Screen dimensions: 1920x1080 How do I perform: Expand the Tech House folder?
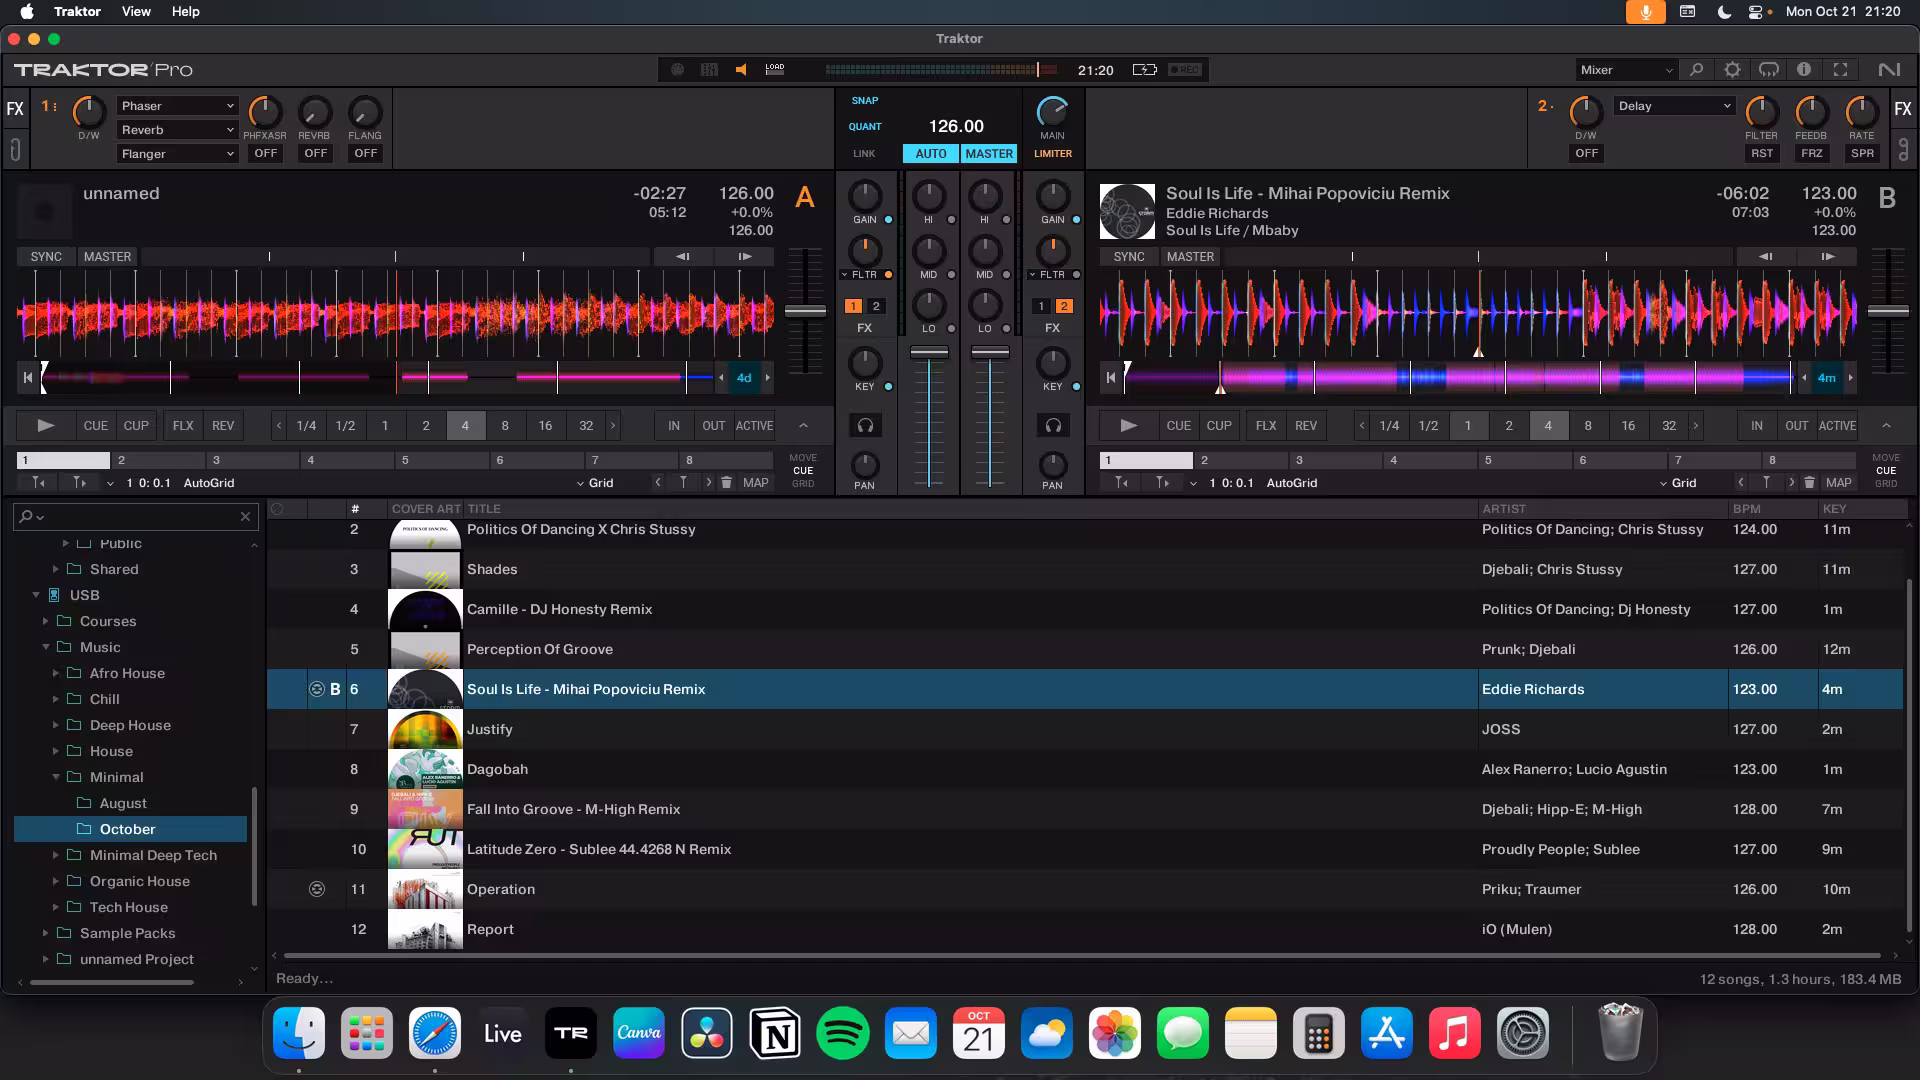[x=56, y=907]
